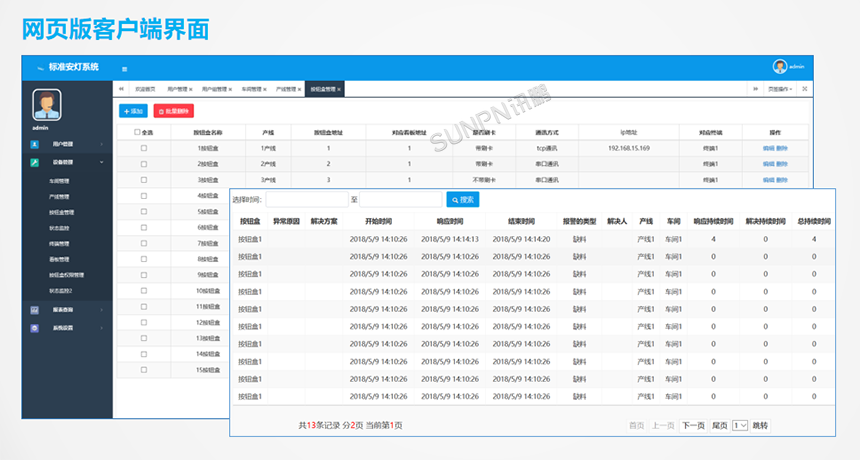Image resolution: width=860 pixels, height=460 pixels.
Task: Tick the 全选 checkbox in table header
Action: click(x=137, y=132)
